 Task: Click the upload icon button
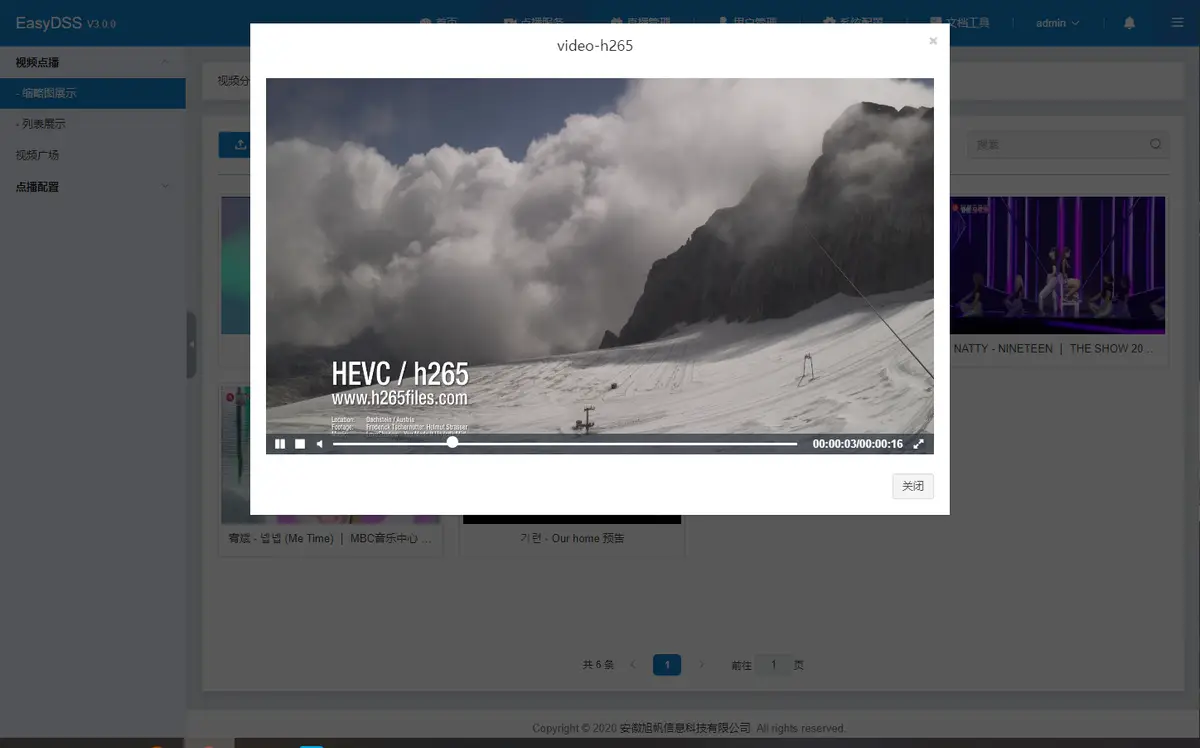(x=239, y=144)
